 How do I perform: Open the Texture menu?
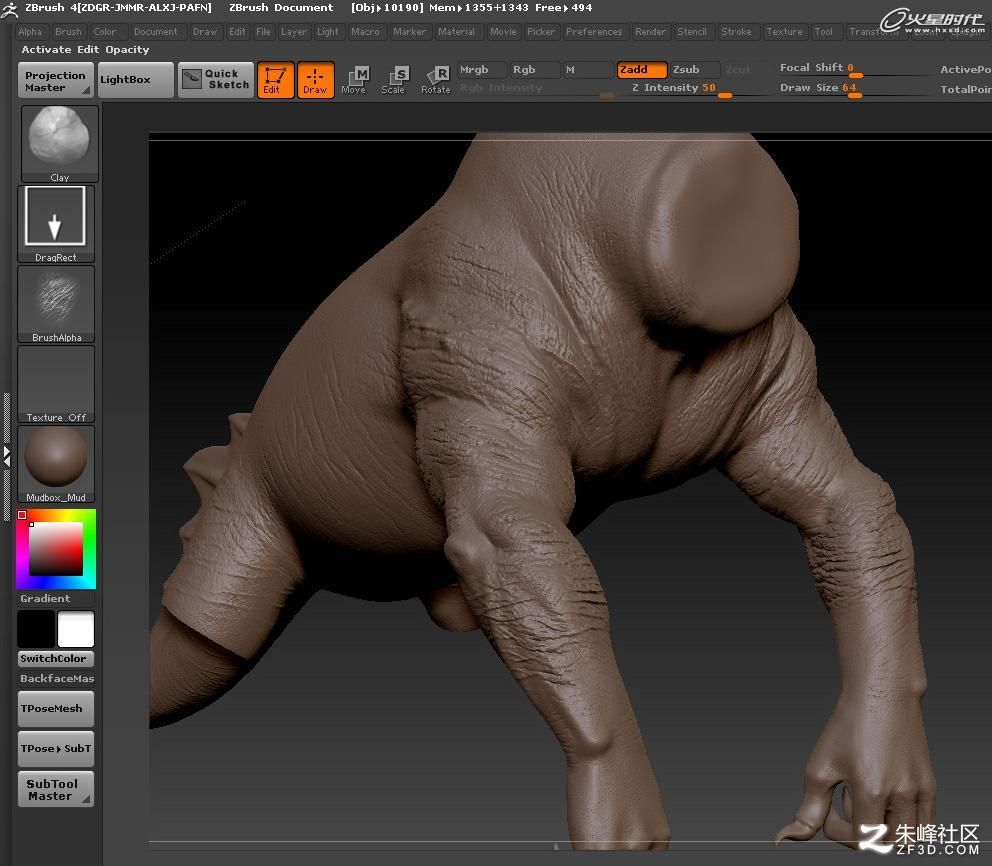click(x=784, y=32)
